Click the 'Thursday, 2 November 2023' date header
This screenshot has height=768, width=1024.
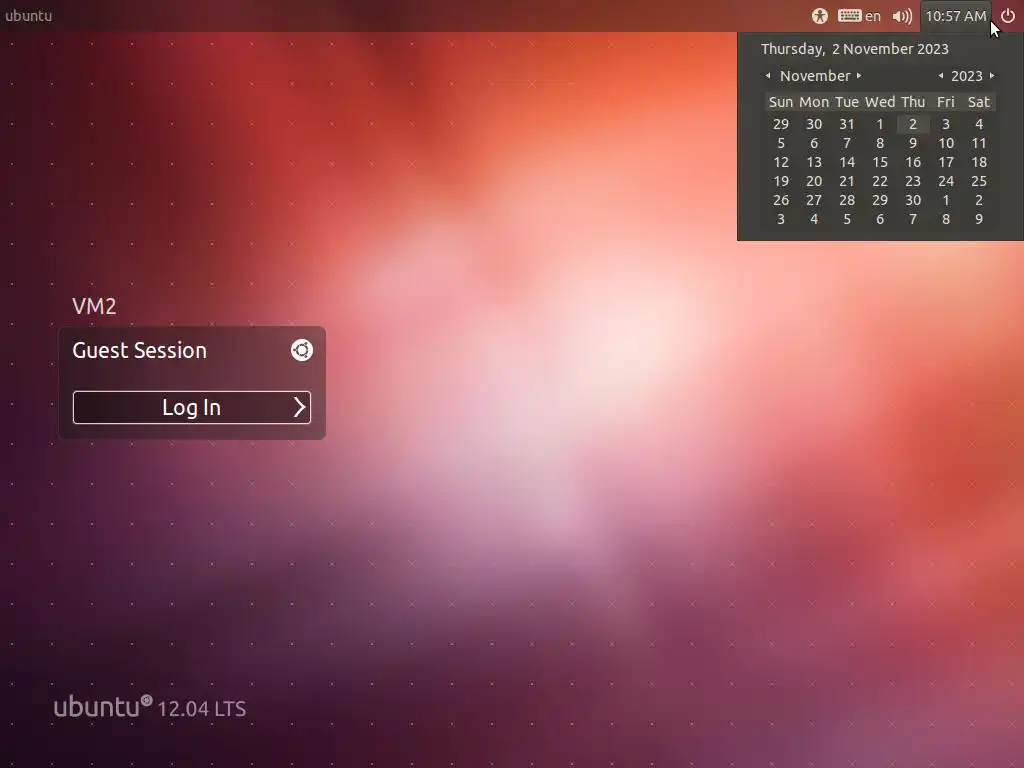(x=855, y=49)
